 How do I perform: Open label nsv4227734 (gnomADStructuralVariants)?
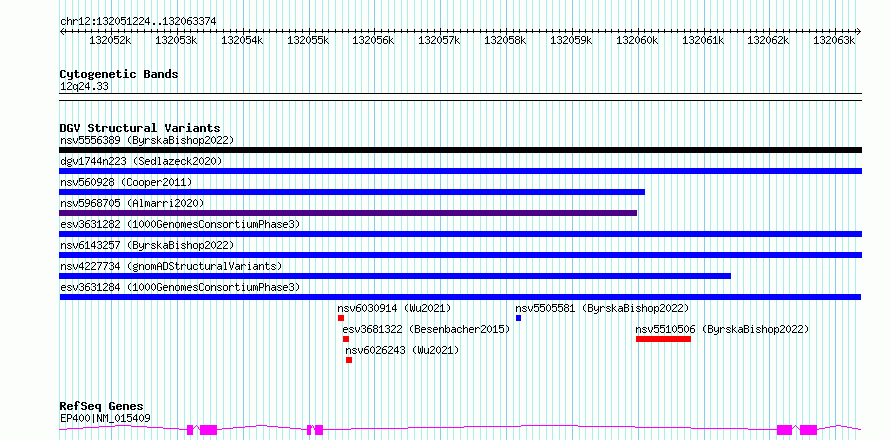click(x=171, y=266)
